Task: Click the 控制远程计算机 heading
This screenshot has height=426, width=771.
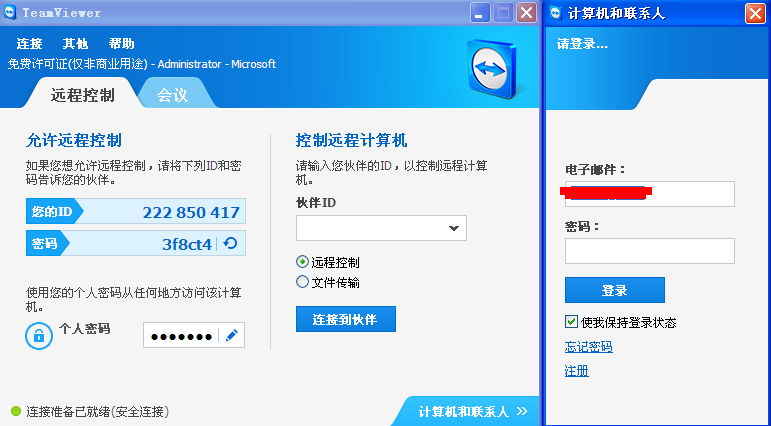Action: click(352, 141)
